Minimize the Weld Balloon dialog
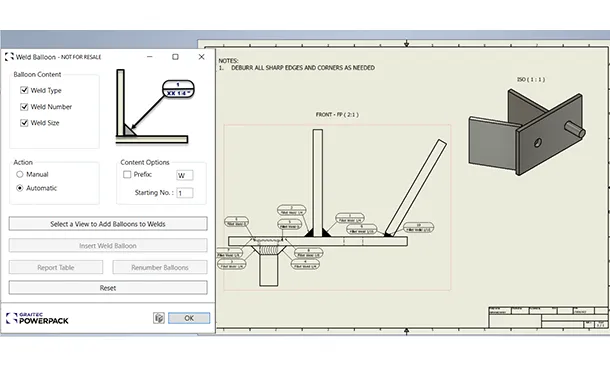 pos(149,57)
